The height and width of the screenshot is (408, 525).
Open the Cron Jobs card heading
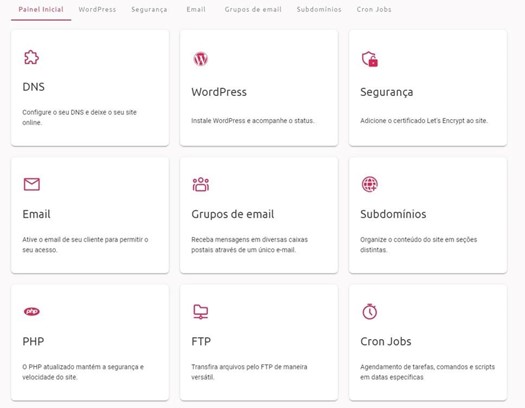[x=386, y=341]
